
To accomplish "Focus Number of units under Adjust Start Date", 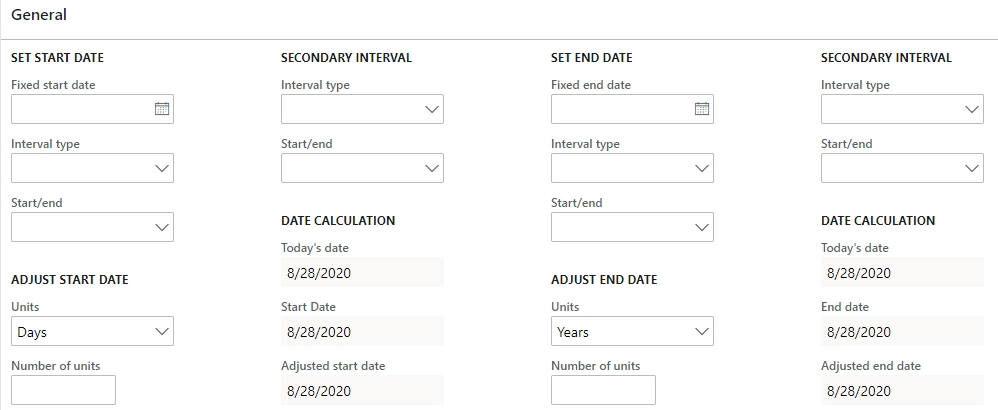I will click(64, 390).
